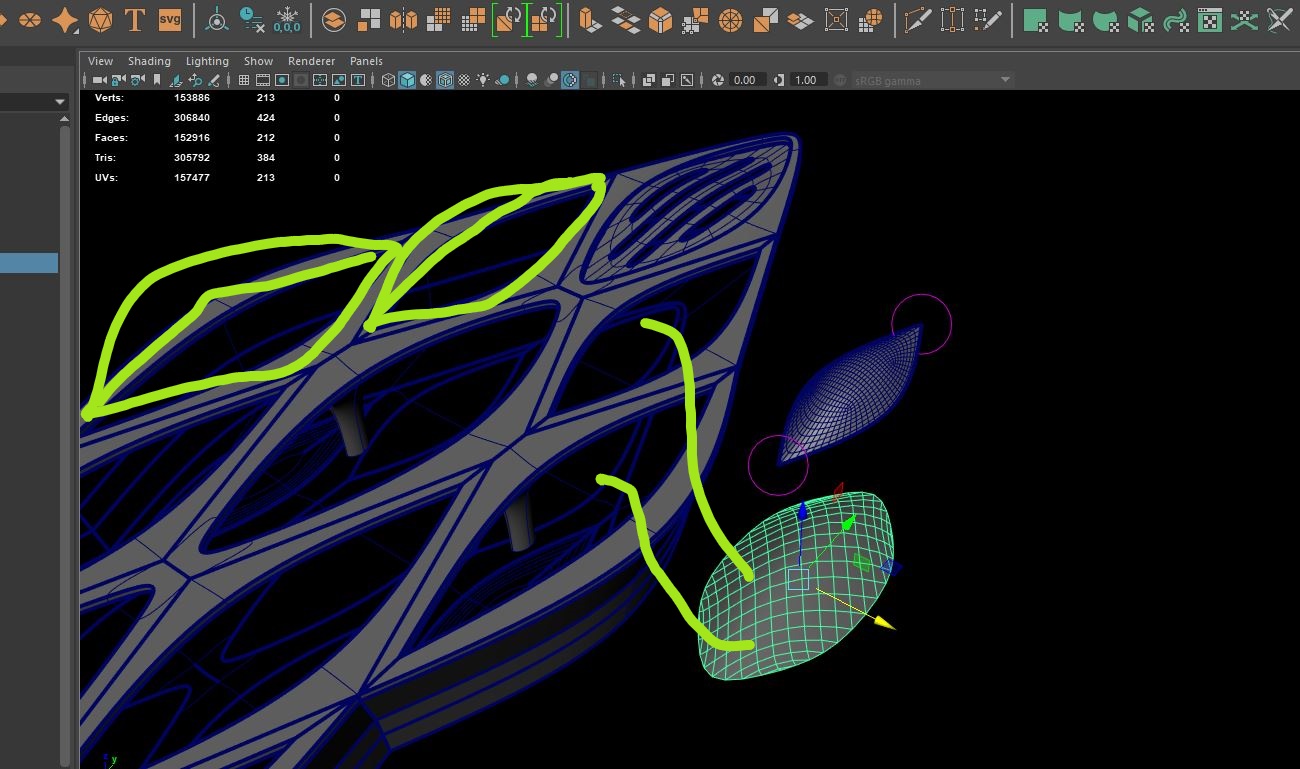Open the UV Editor window icon
This screenshot has width=1300, height=769.
pyautogui.click(x=1211, y=19)
